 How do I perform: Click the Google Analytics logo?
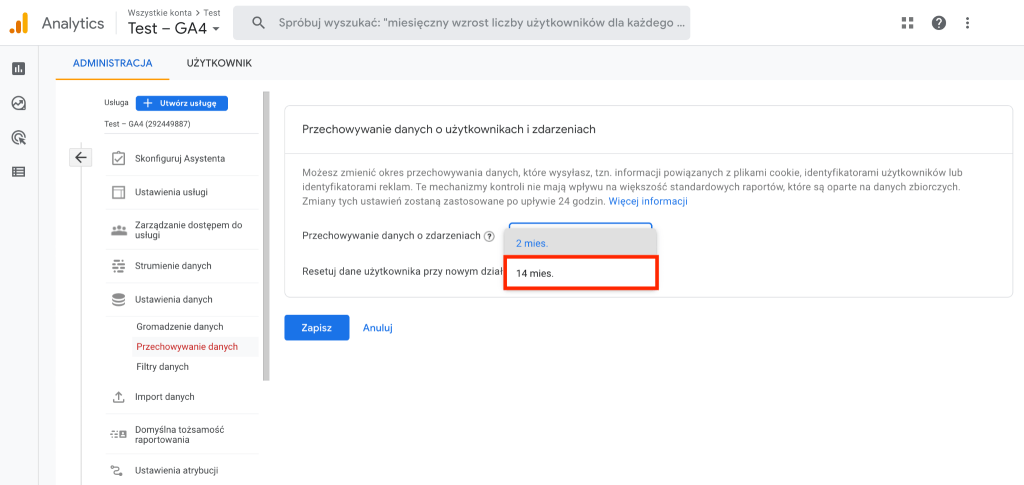tap(19, 23)
